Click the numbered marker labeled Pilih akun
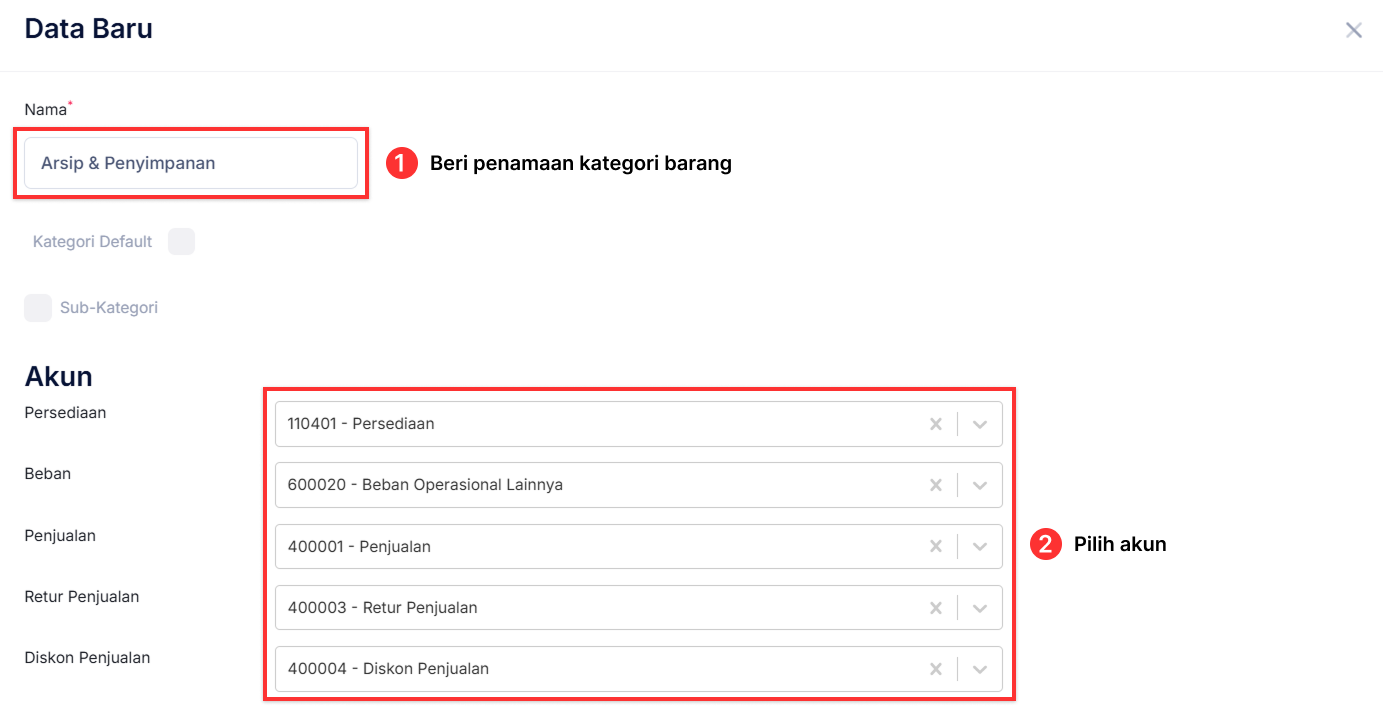This screenshot has width=1383, height=706. 1044,544
